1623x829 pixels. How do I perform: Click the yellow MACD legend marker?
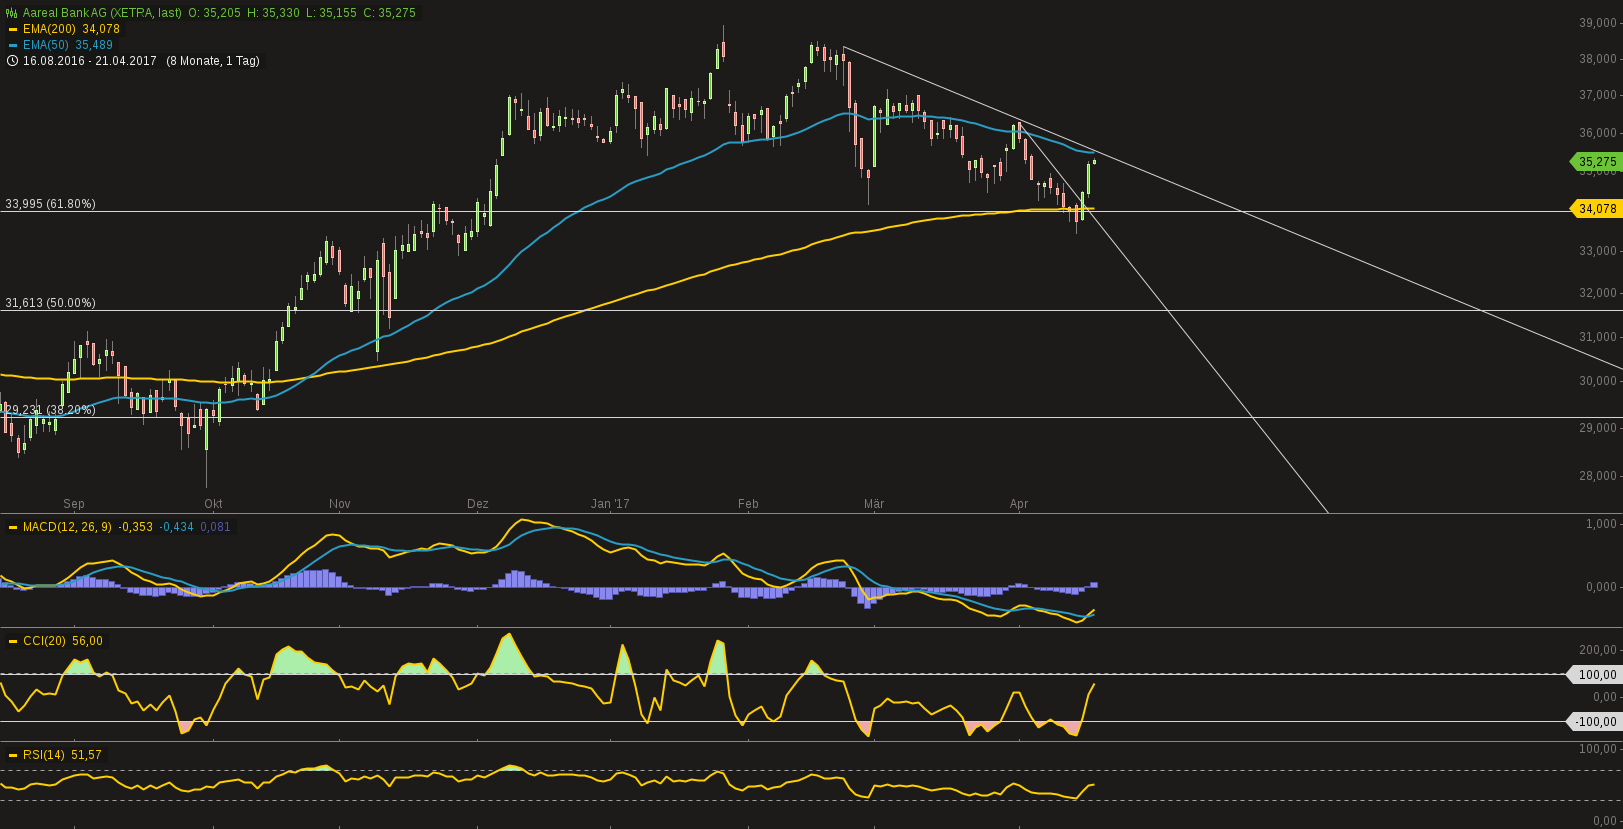(x=13, y=527)
